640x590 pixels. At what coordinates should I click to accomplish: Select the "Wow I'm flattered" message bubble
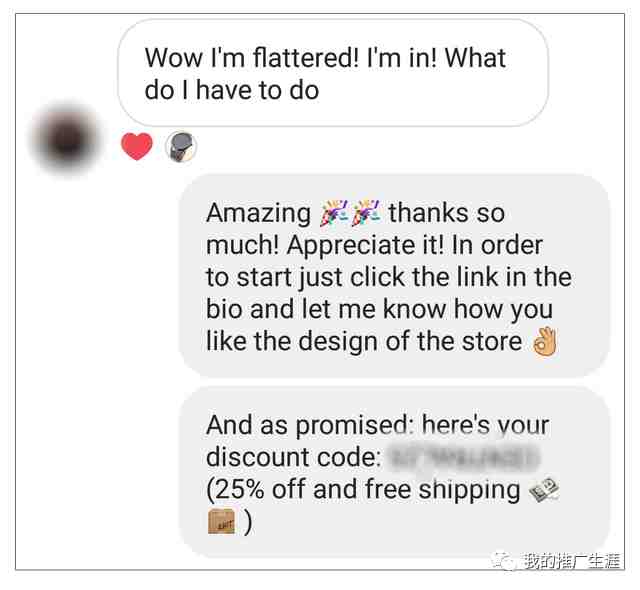[x=333, y=73]
